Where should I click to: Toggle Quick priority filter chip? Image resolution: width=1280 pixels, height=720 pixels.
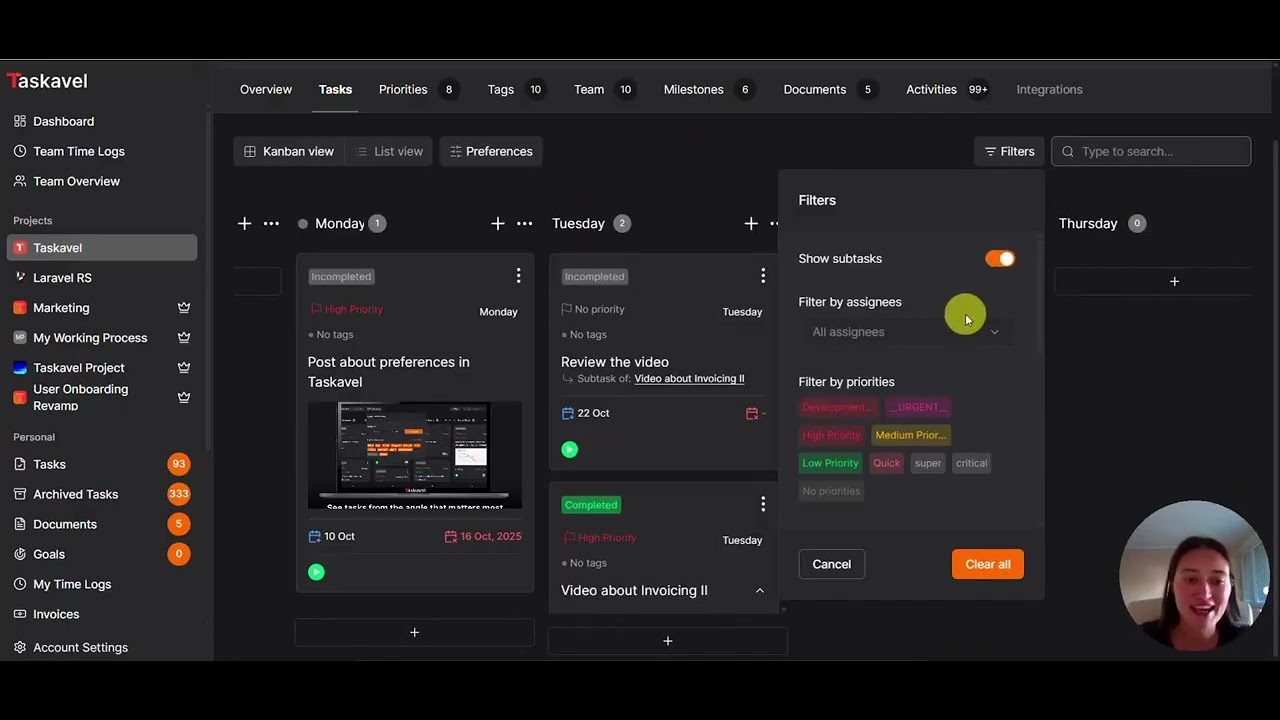pyautogui.click(x=886, y=463)
